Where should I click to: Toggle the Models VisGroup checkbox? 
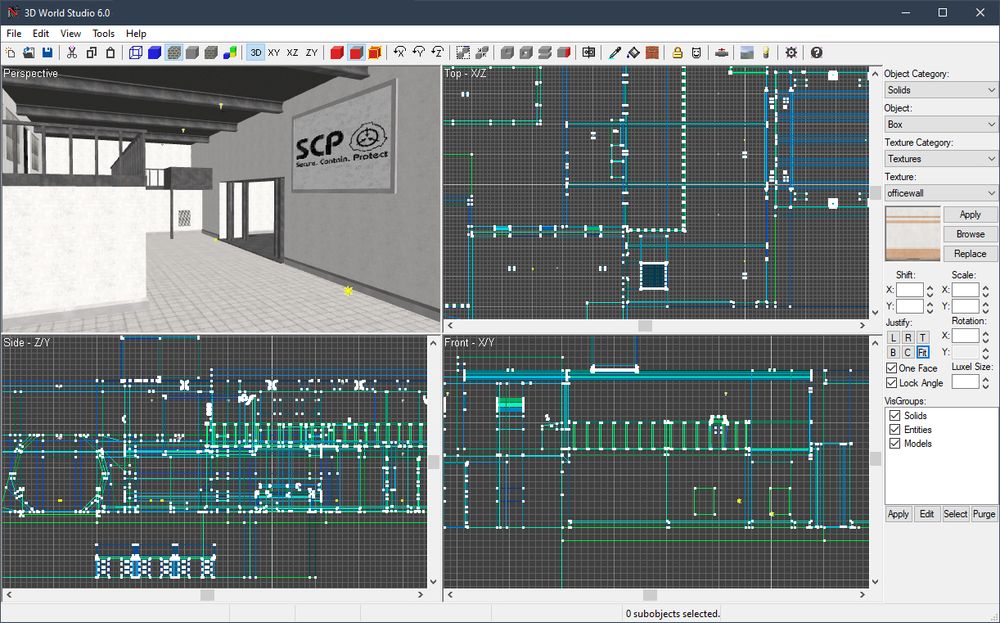point(895,443)
